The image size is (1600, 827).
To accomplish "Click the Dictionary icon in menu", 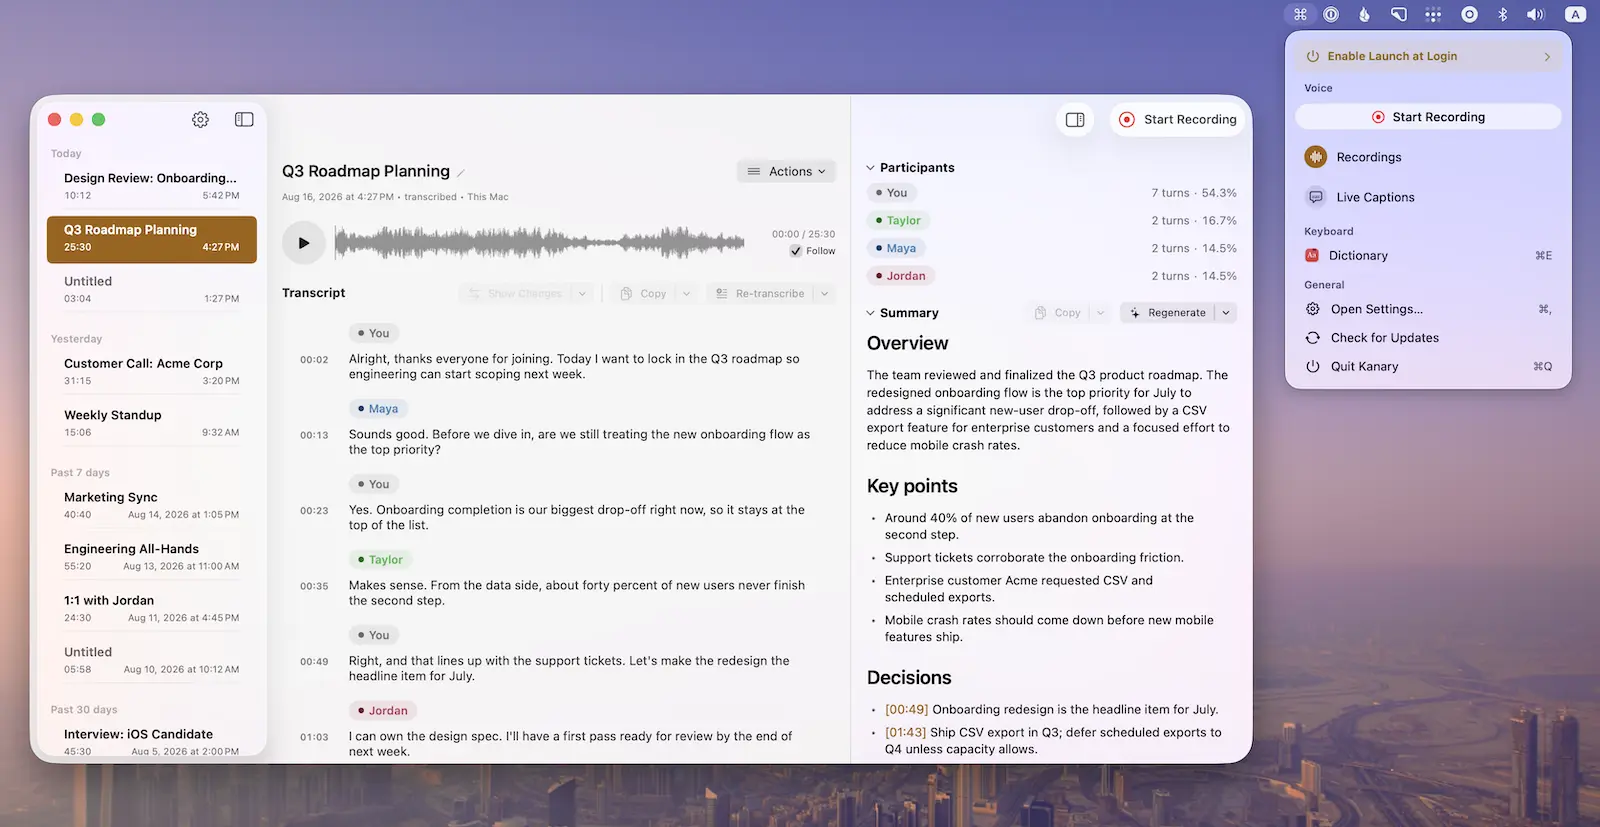I will 1312,255.
